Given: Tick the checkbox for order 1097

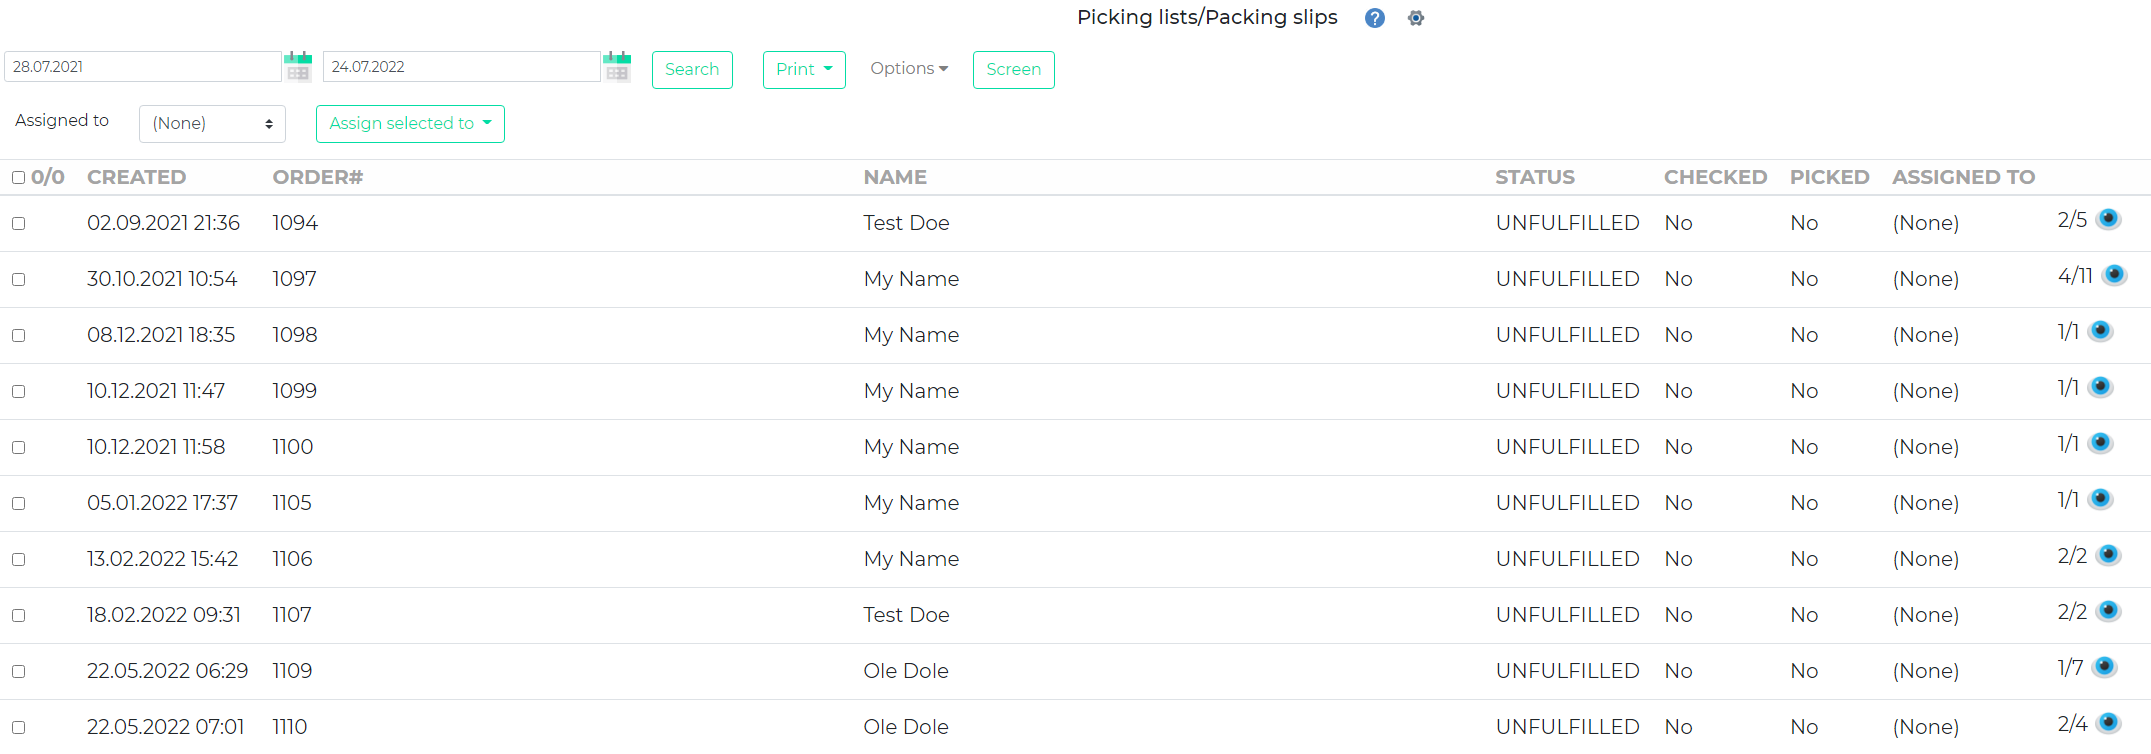Looking at the screenshot, I should pos(18,279).
